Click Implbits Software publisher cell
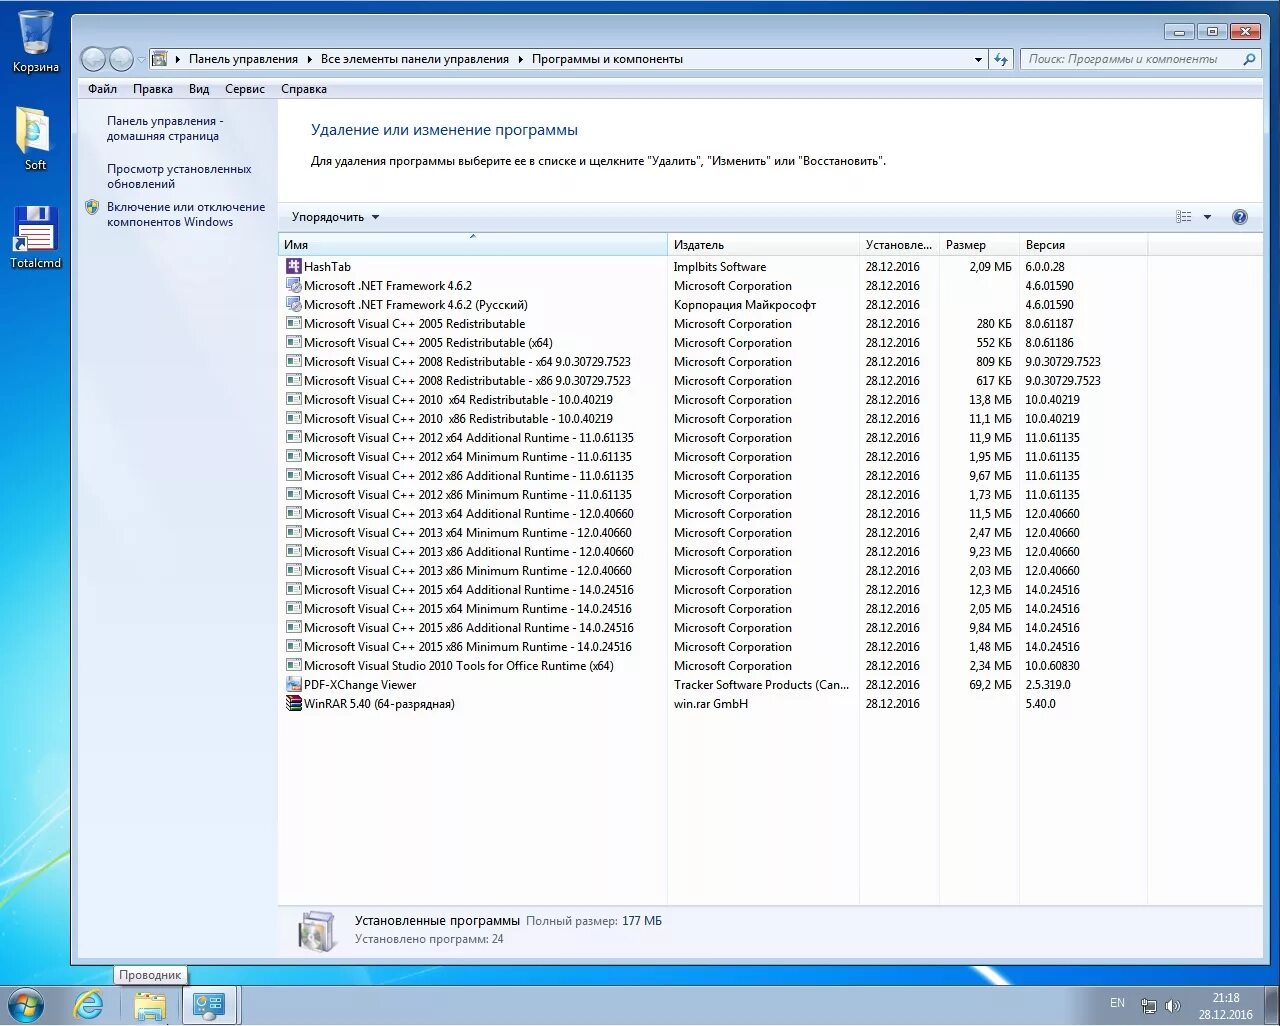The image size is (1280, 1026). click(720, 266)
